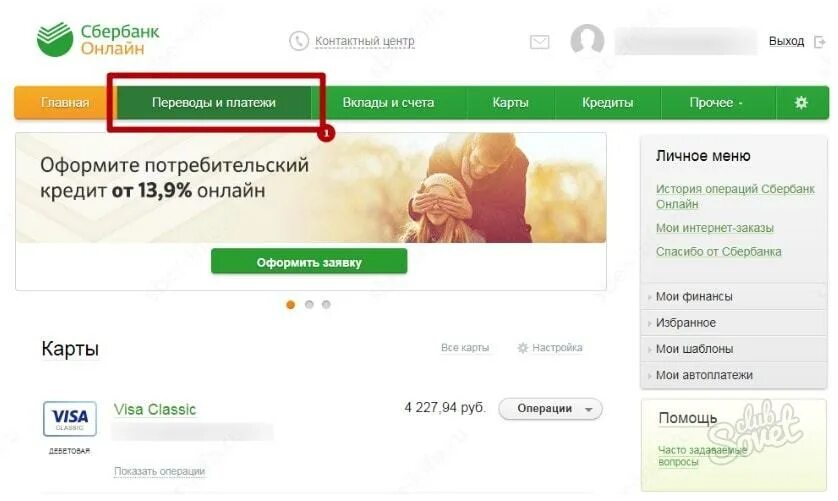This screenshot has width=838, height=501.
Task: Click the Sberbank Online logo
Action: click(x=98, y=40)
